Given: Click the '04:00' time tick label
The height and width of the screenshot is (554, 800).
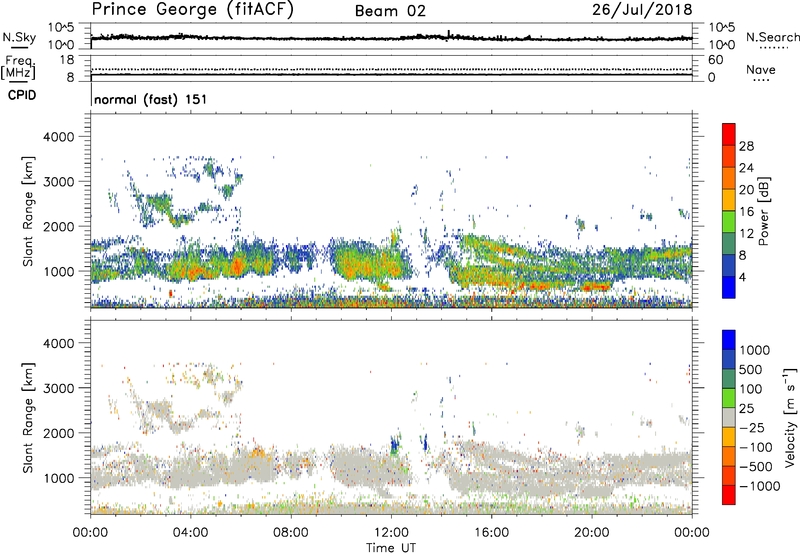Looking at the screenshot, I should click(x=190, y=533).
